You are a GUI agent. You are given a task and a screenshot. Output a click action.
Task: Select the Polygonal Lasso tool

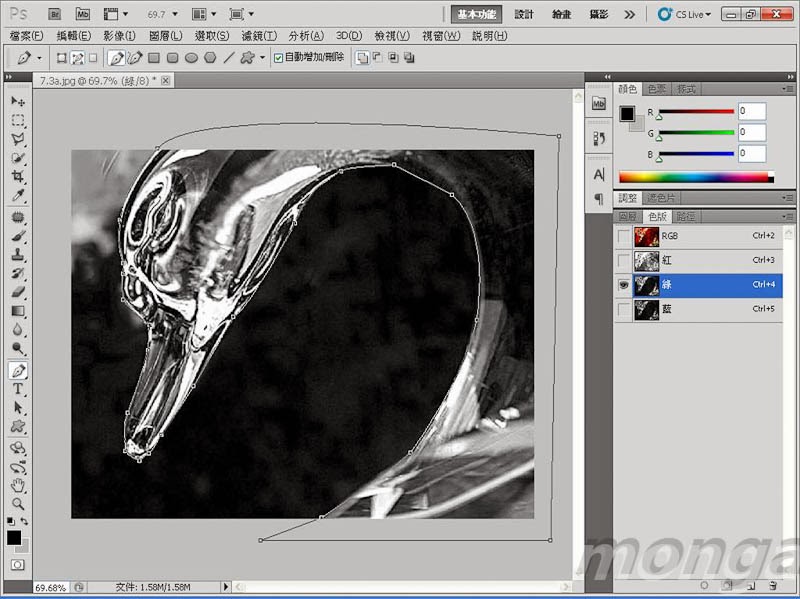pyautogui.click(x=18, y=139)
